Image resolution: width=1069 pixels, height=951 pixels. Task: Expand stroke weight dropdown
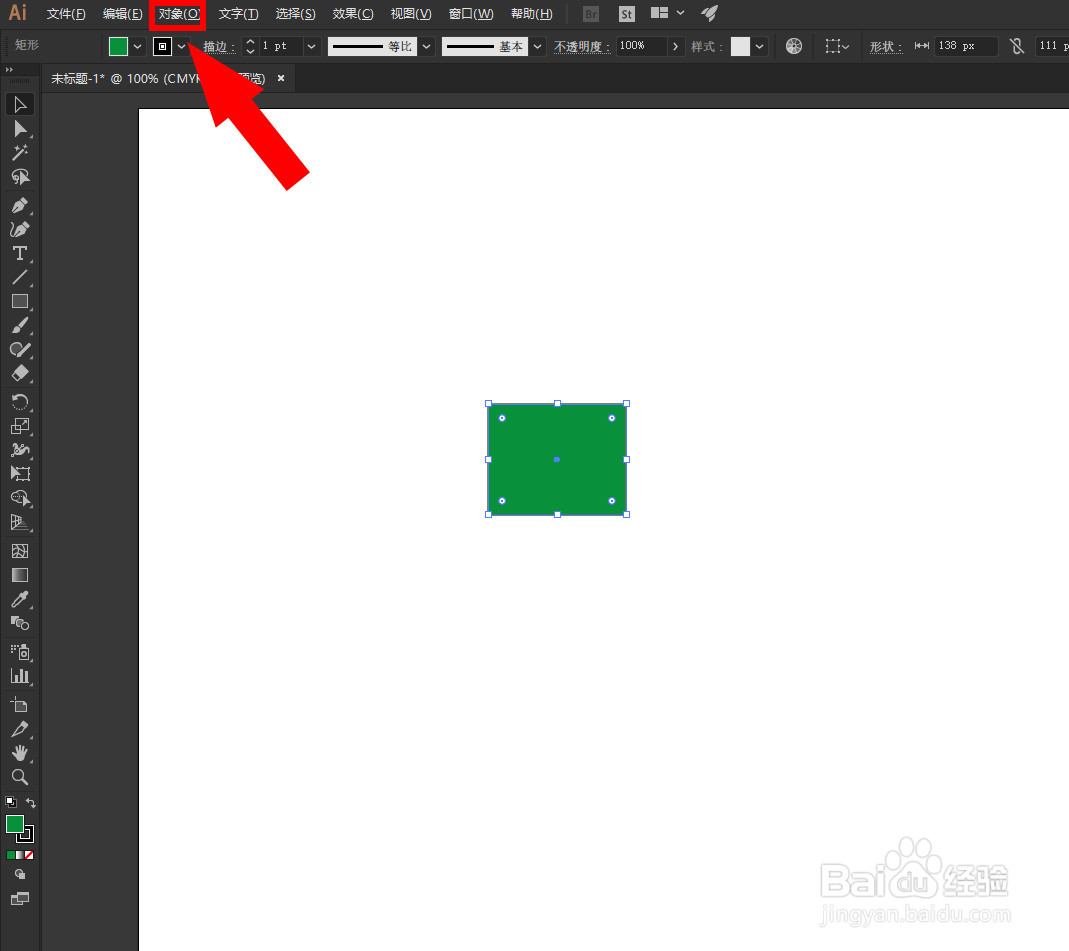pos(312,46)
